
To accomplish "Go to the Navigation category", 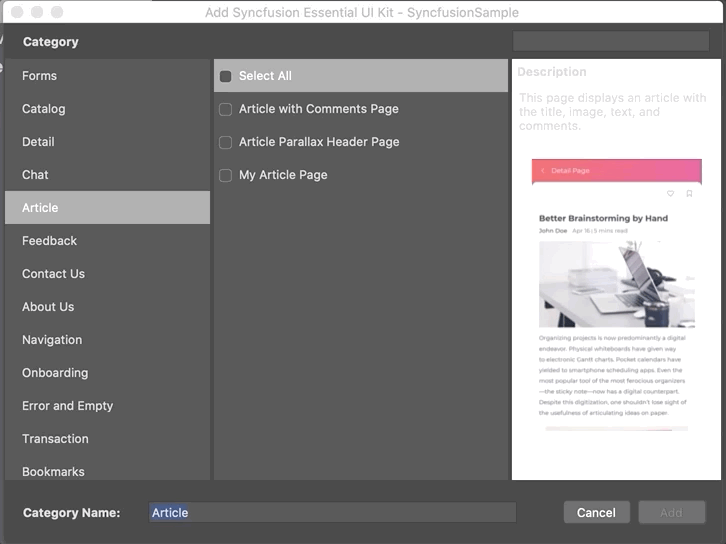I will pos(52,340).
